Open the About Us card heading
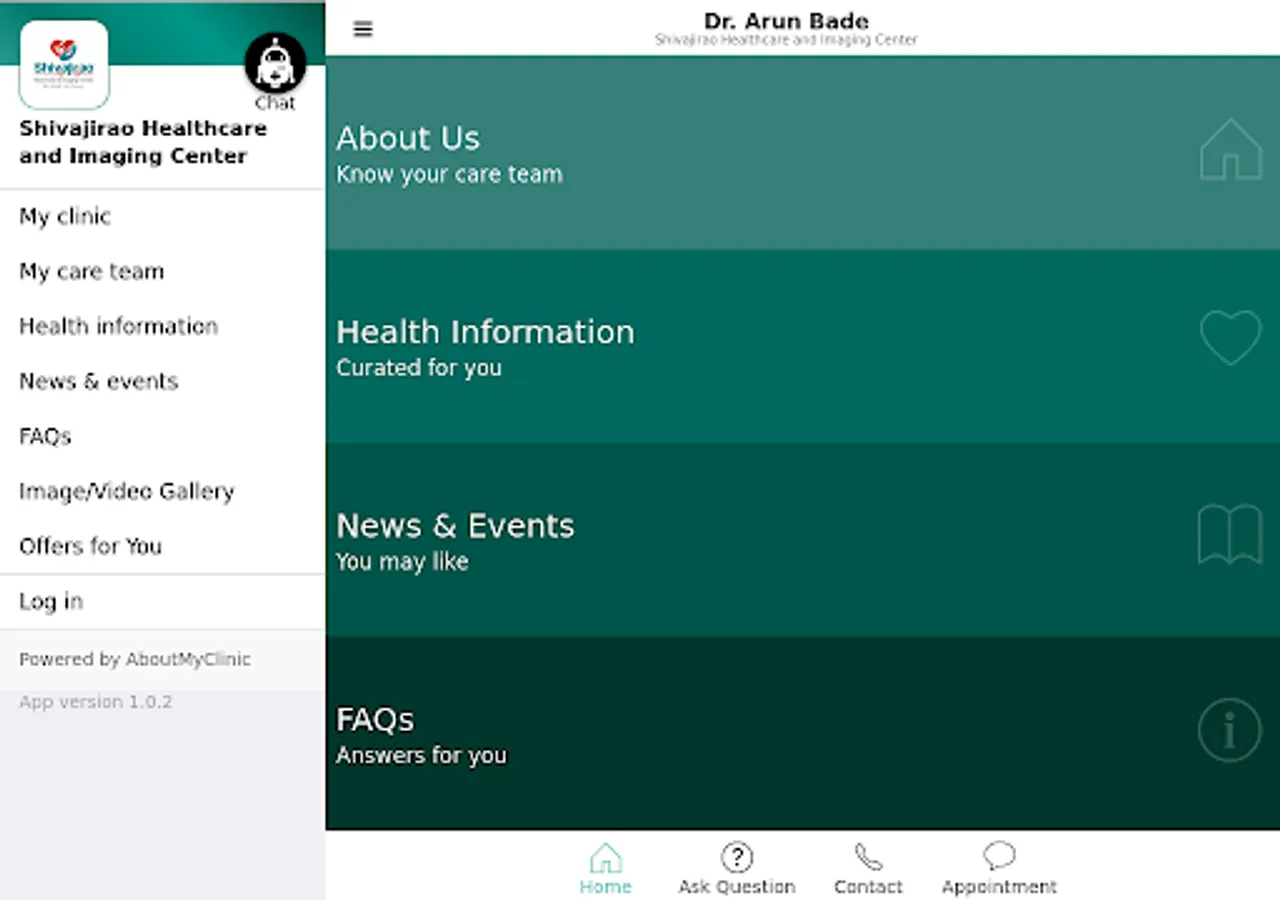This screenshot has width=1280, height=900. [408, 138]
